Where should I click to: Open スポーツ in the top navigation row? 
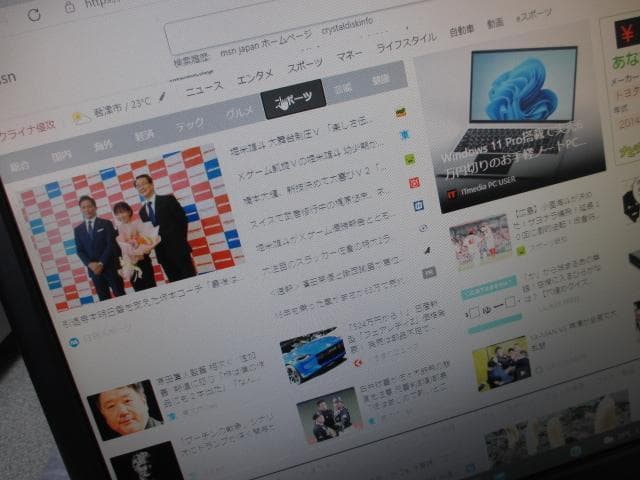point(305,64)
